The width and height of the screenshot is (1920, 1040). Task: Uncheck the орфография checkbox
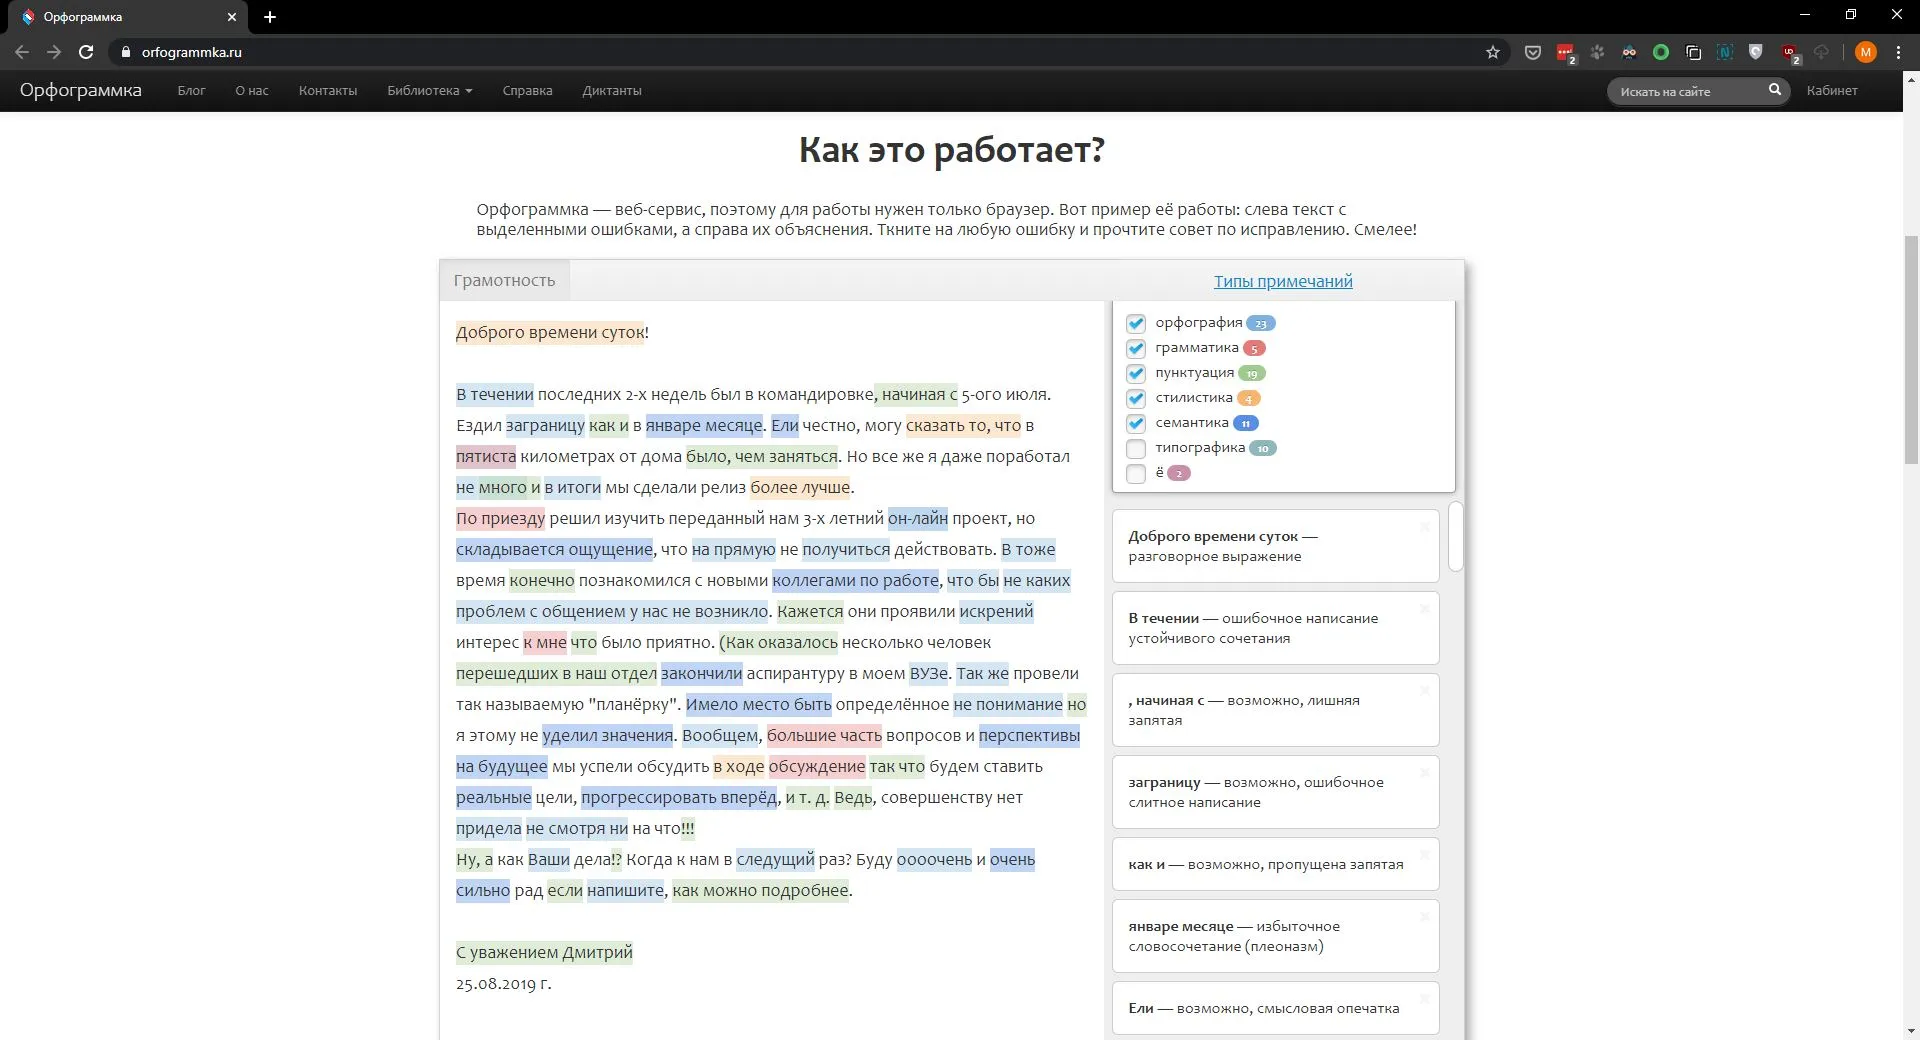point(1136,323)
